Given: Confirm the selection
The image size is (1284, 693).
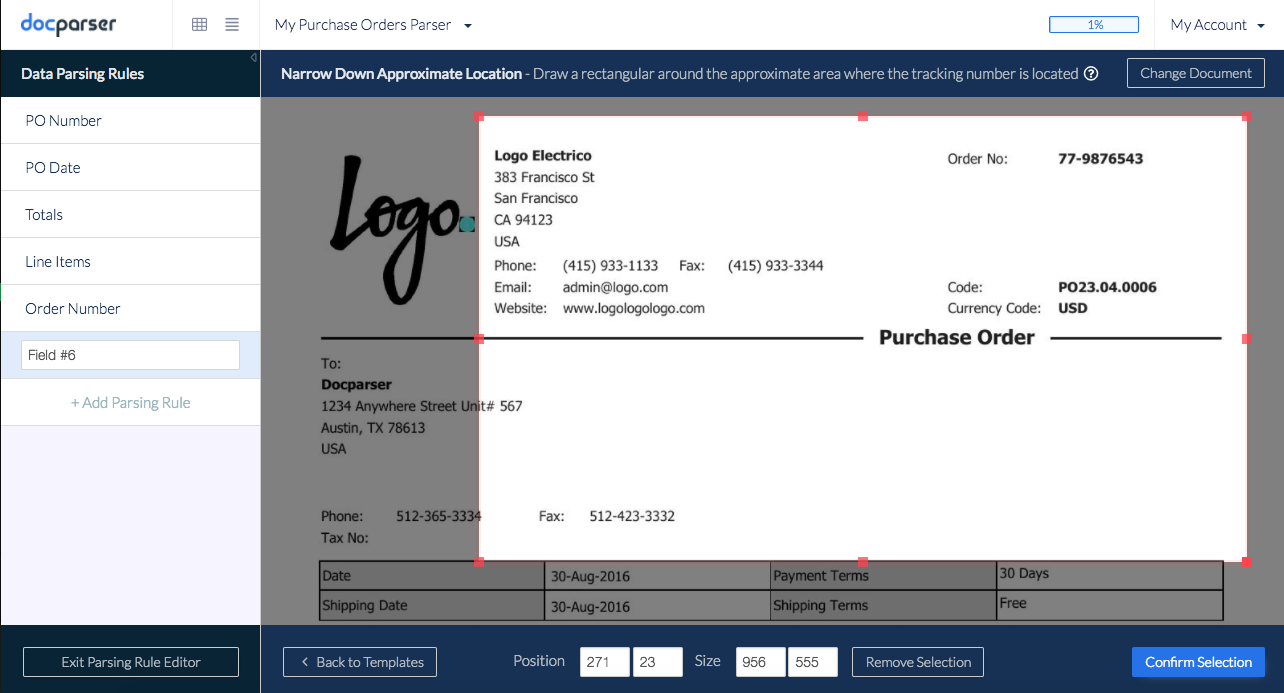Looking at the screenshot, I should [1198, 662].
